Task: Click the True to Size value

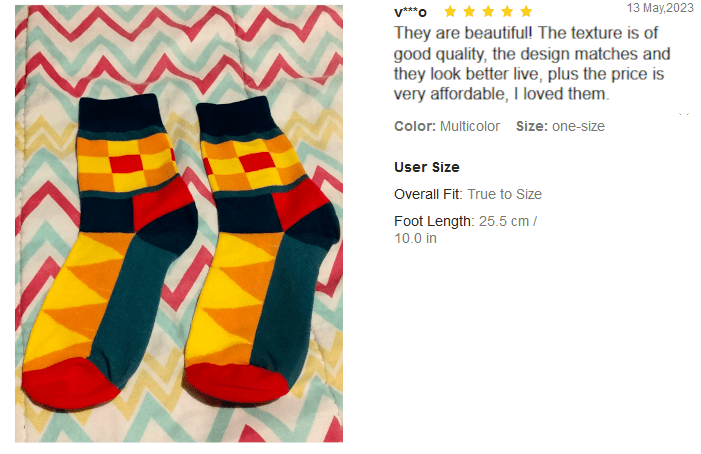Action: (x=505, y=194)
